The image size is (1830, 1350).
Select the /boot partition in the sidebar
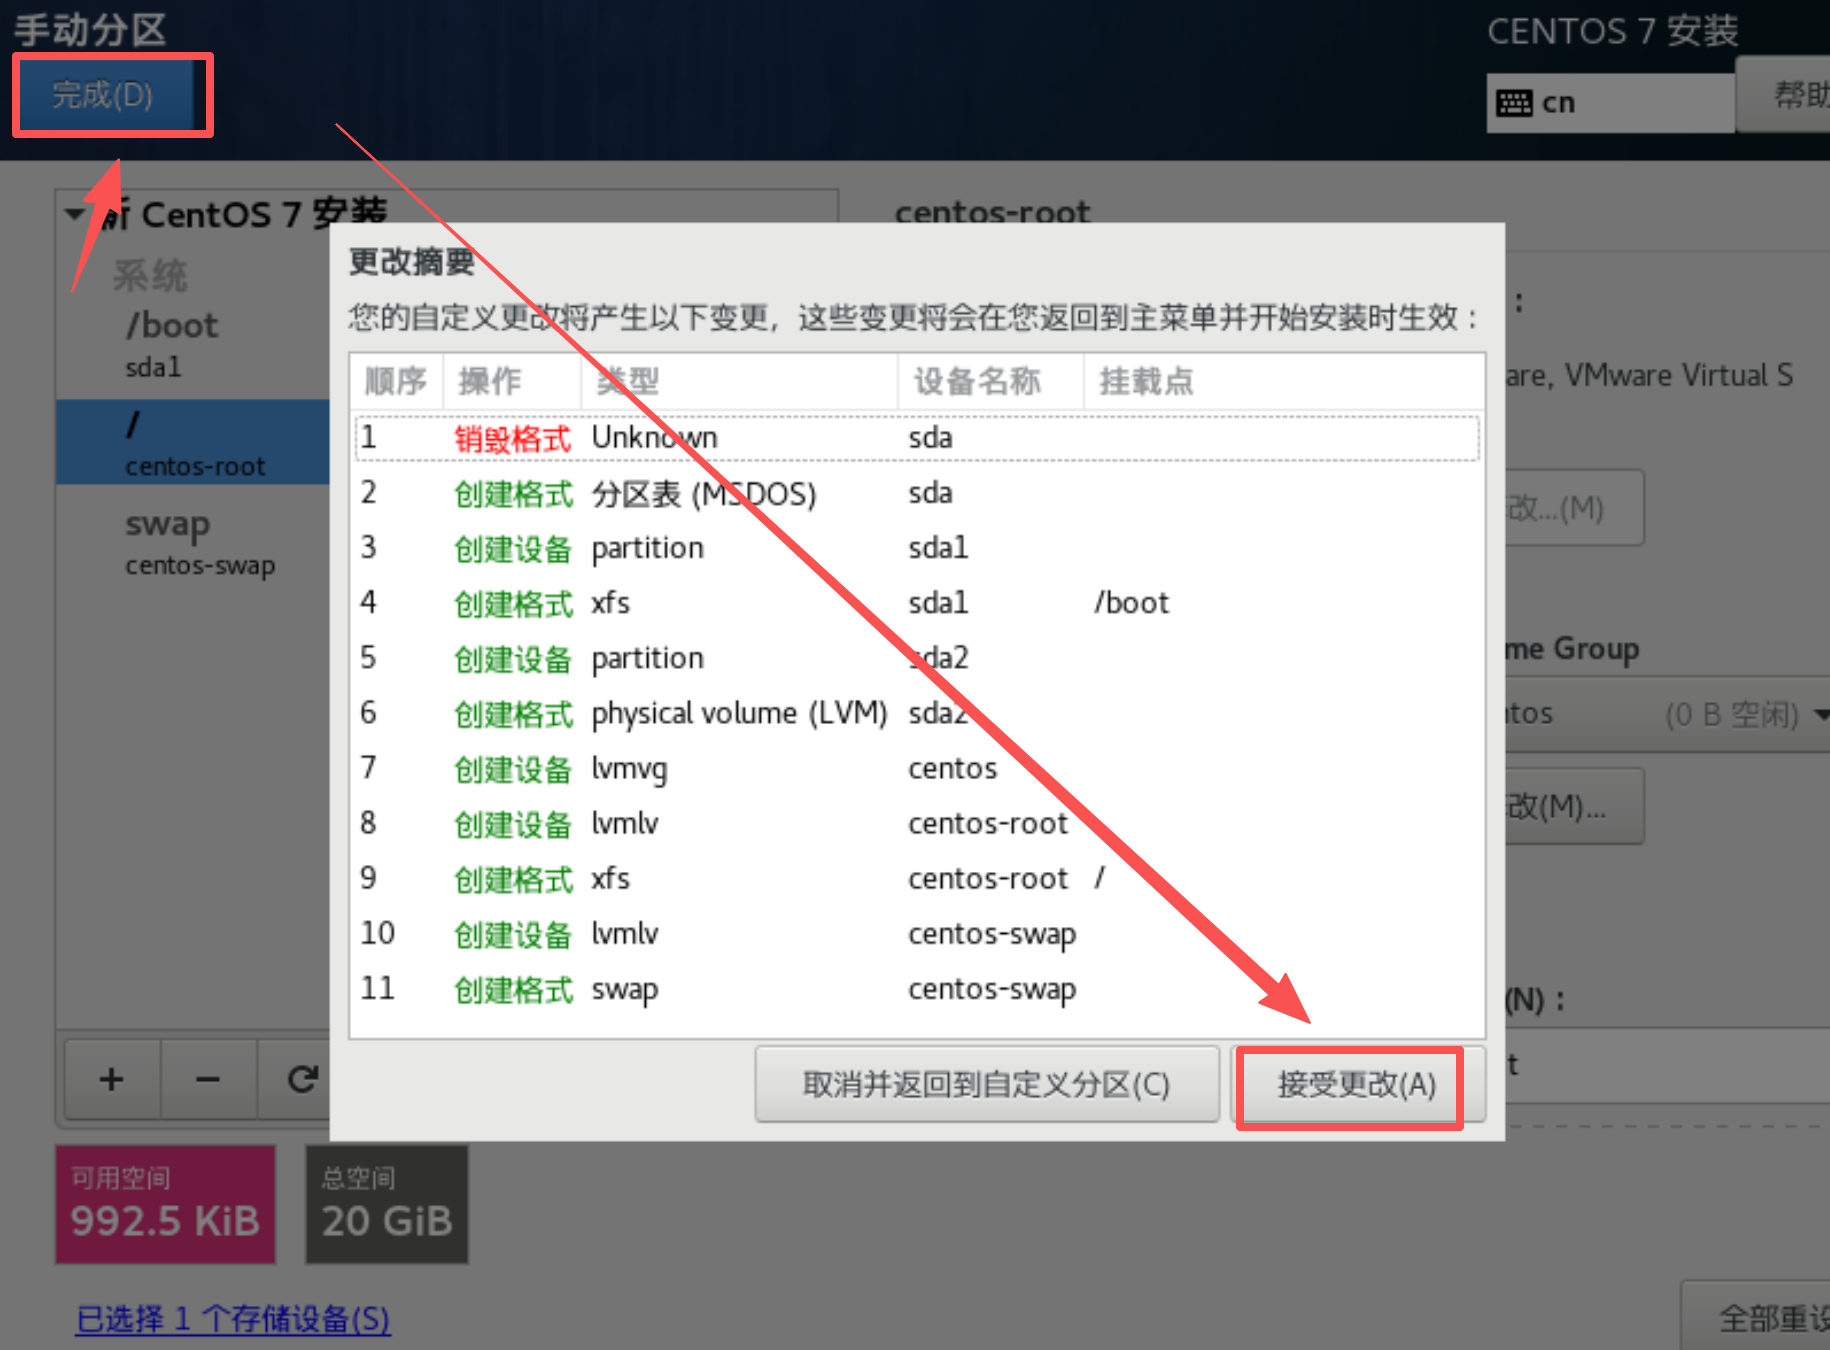tap(172, 324)
